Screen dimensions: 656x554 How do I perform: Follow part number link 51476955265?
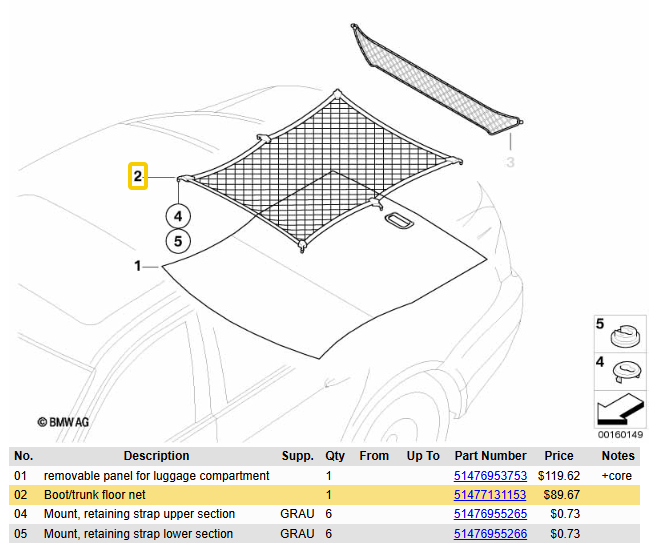[490, 514]
